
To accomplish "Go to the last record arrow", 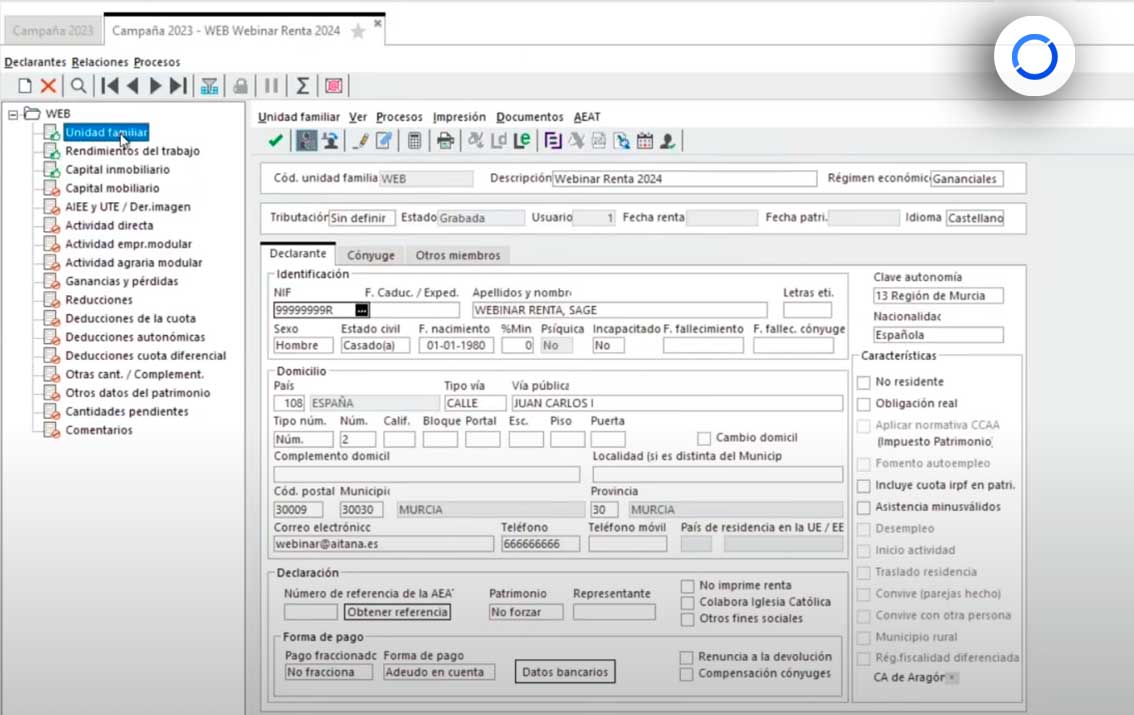I will click(x=178, y=86).
